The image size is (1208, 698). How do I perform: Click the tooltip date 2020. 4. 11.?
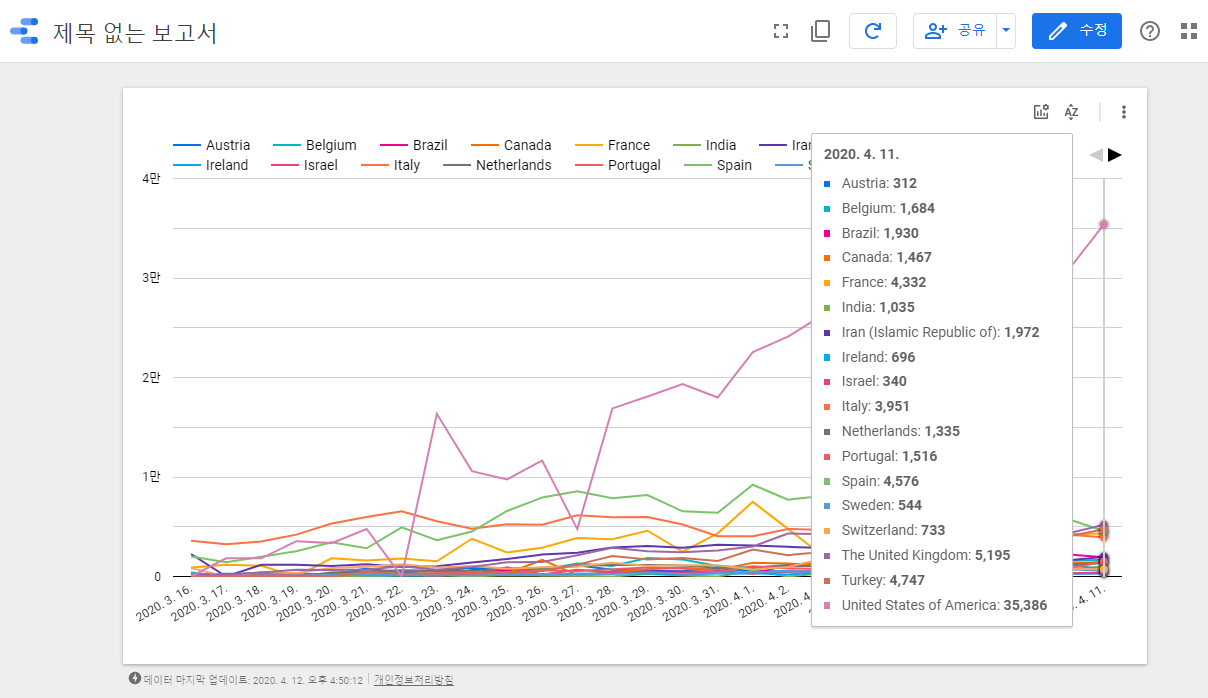(x=861, y=155)
